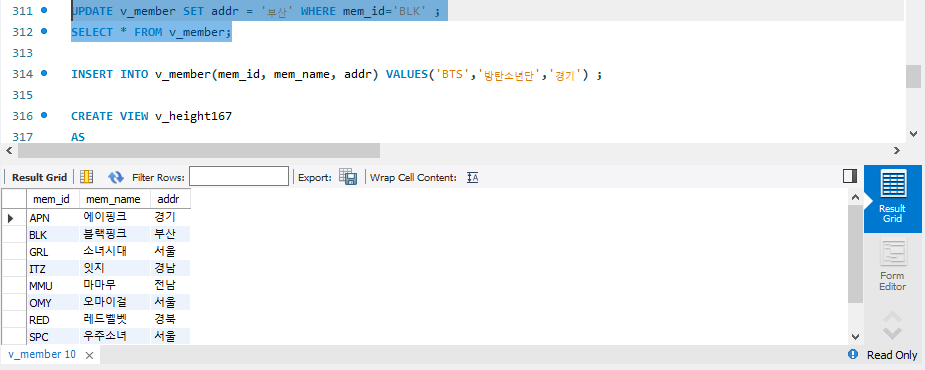Select the 경북 address cell
This screenshot has height=370, width=925.
[170, 320]
